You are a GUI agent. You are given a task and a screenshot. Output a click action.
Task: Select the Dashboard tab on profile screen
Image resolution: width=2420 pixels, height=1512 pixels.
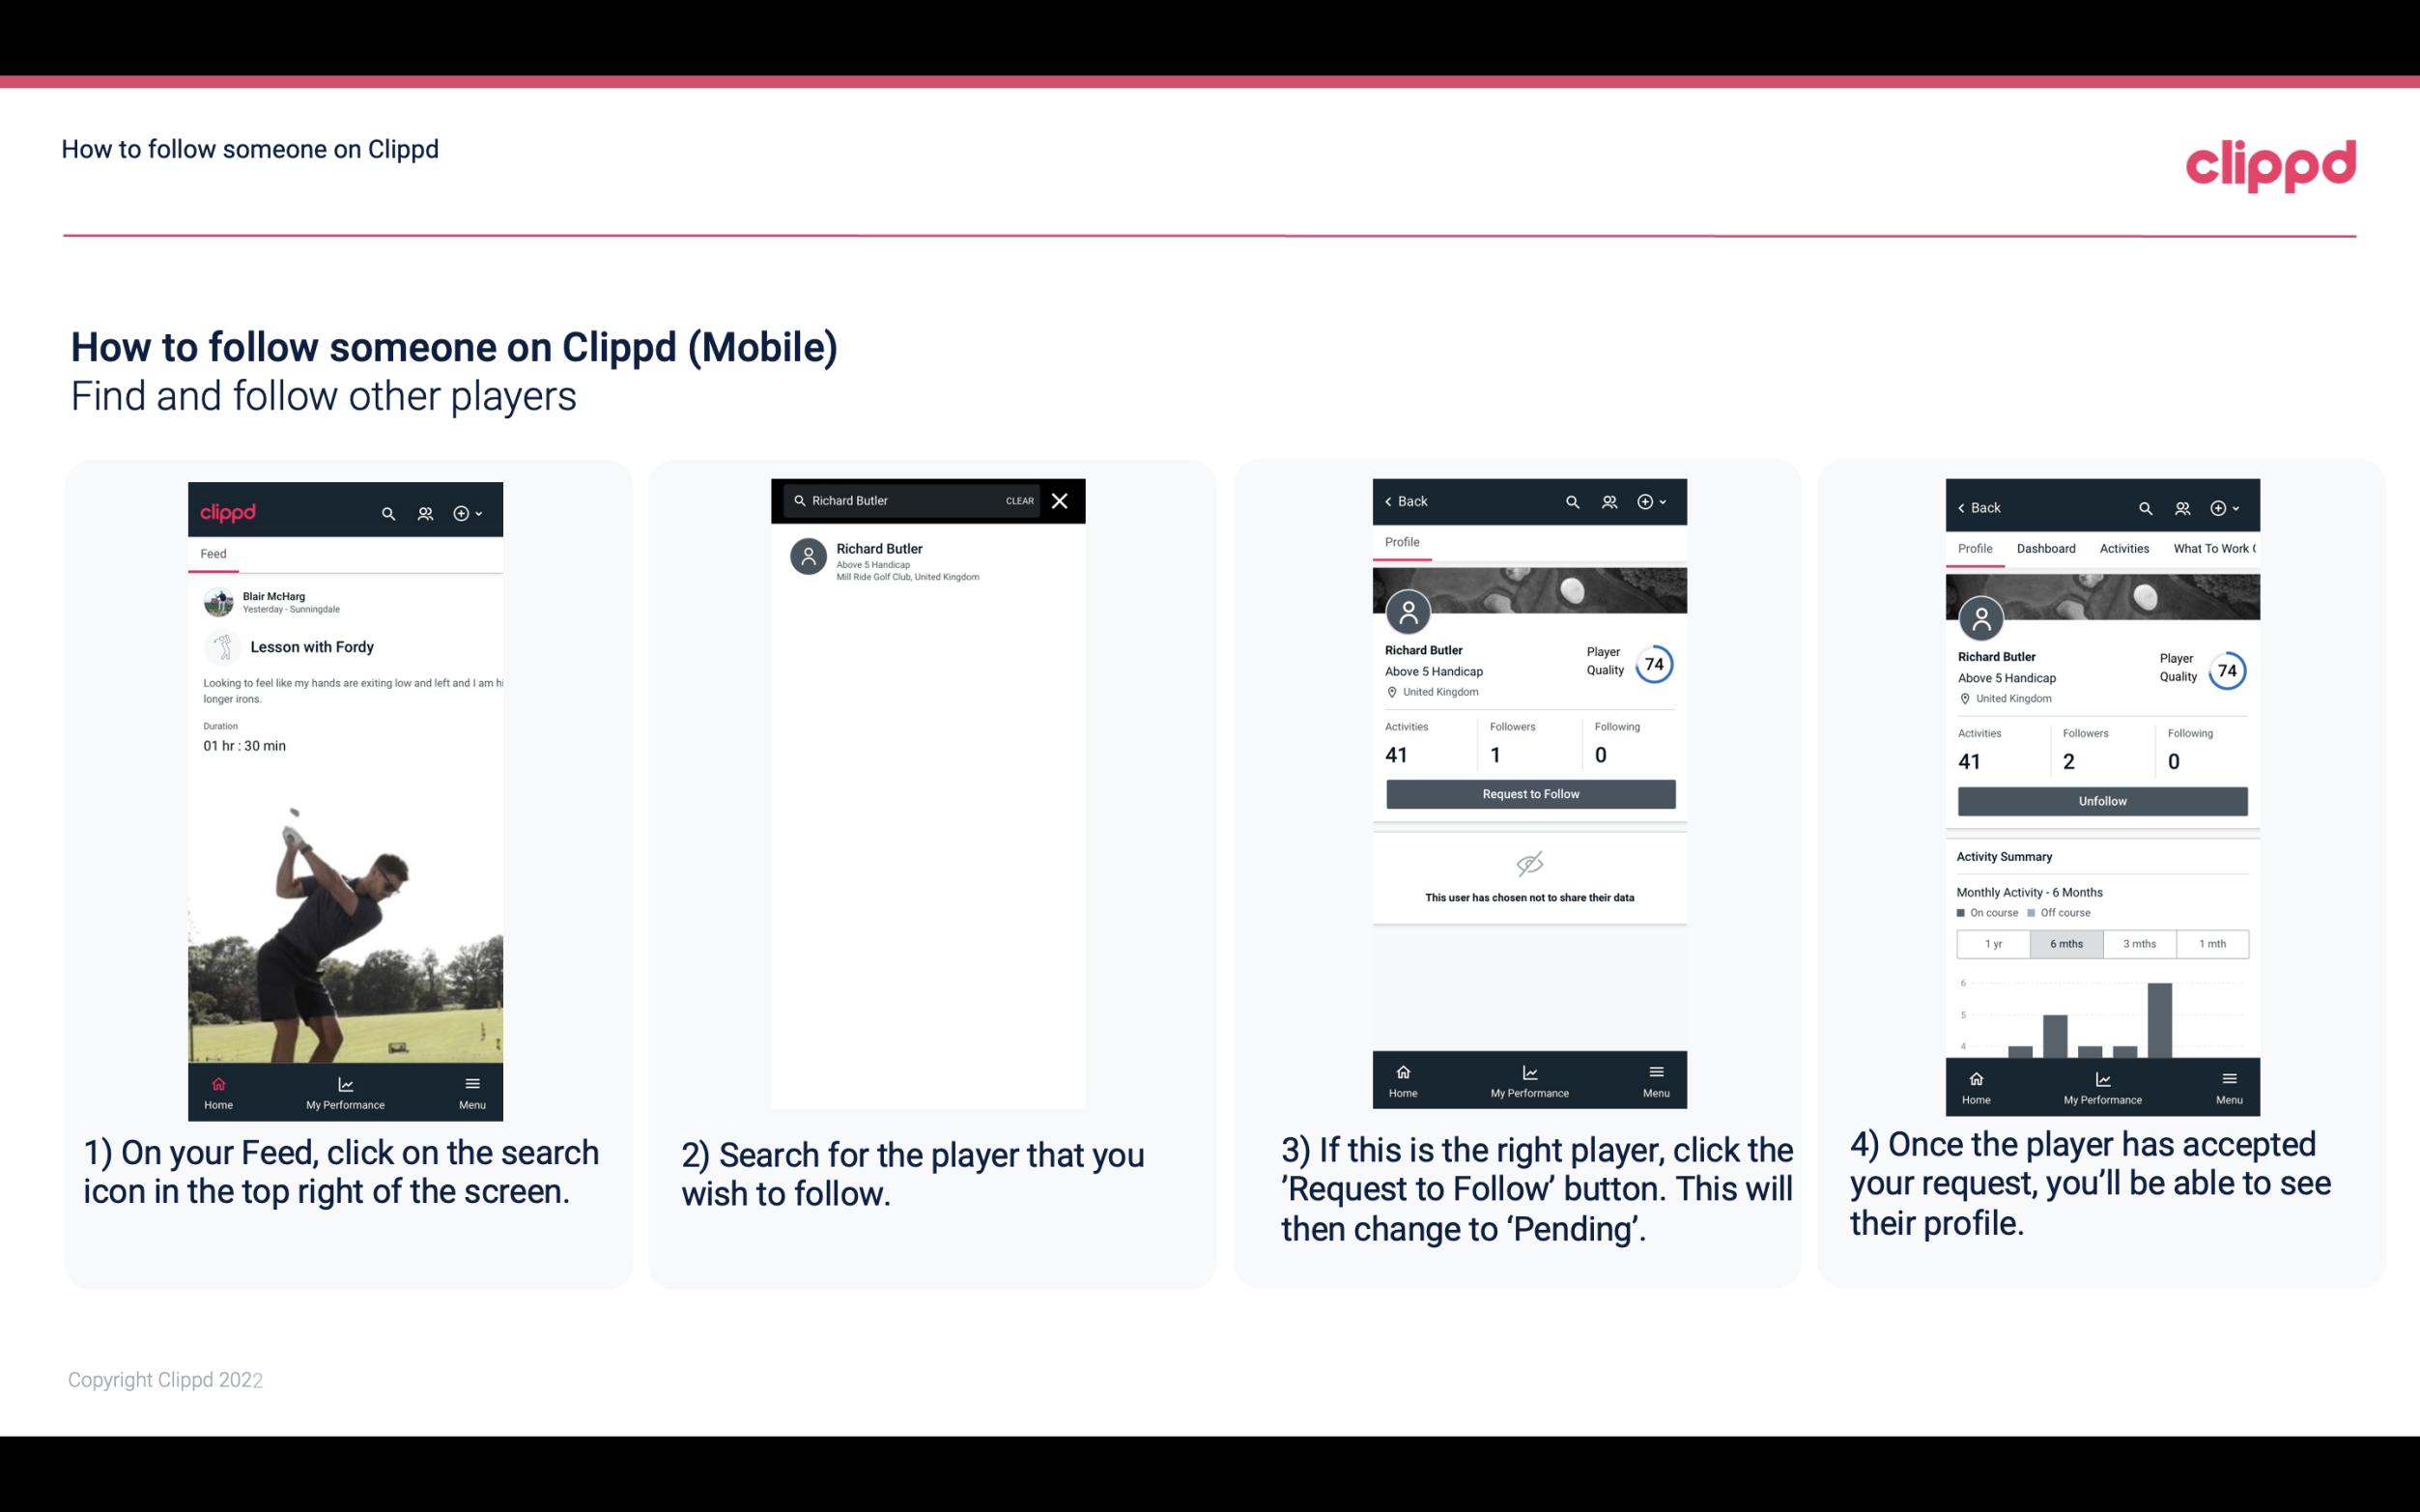click(2046, 547)
